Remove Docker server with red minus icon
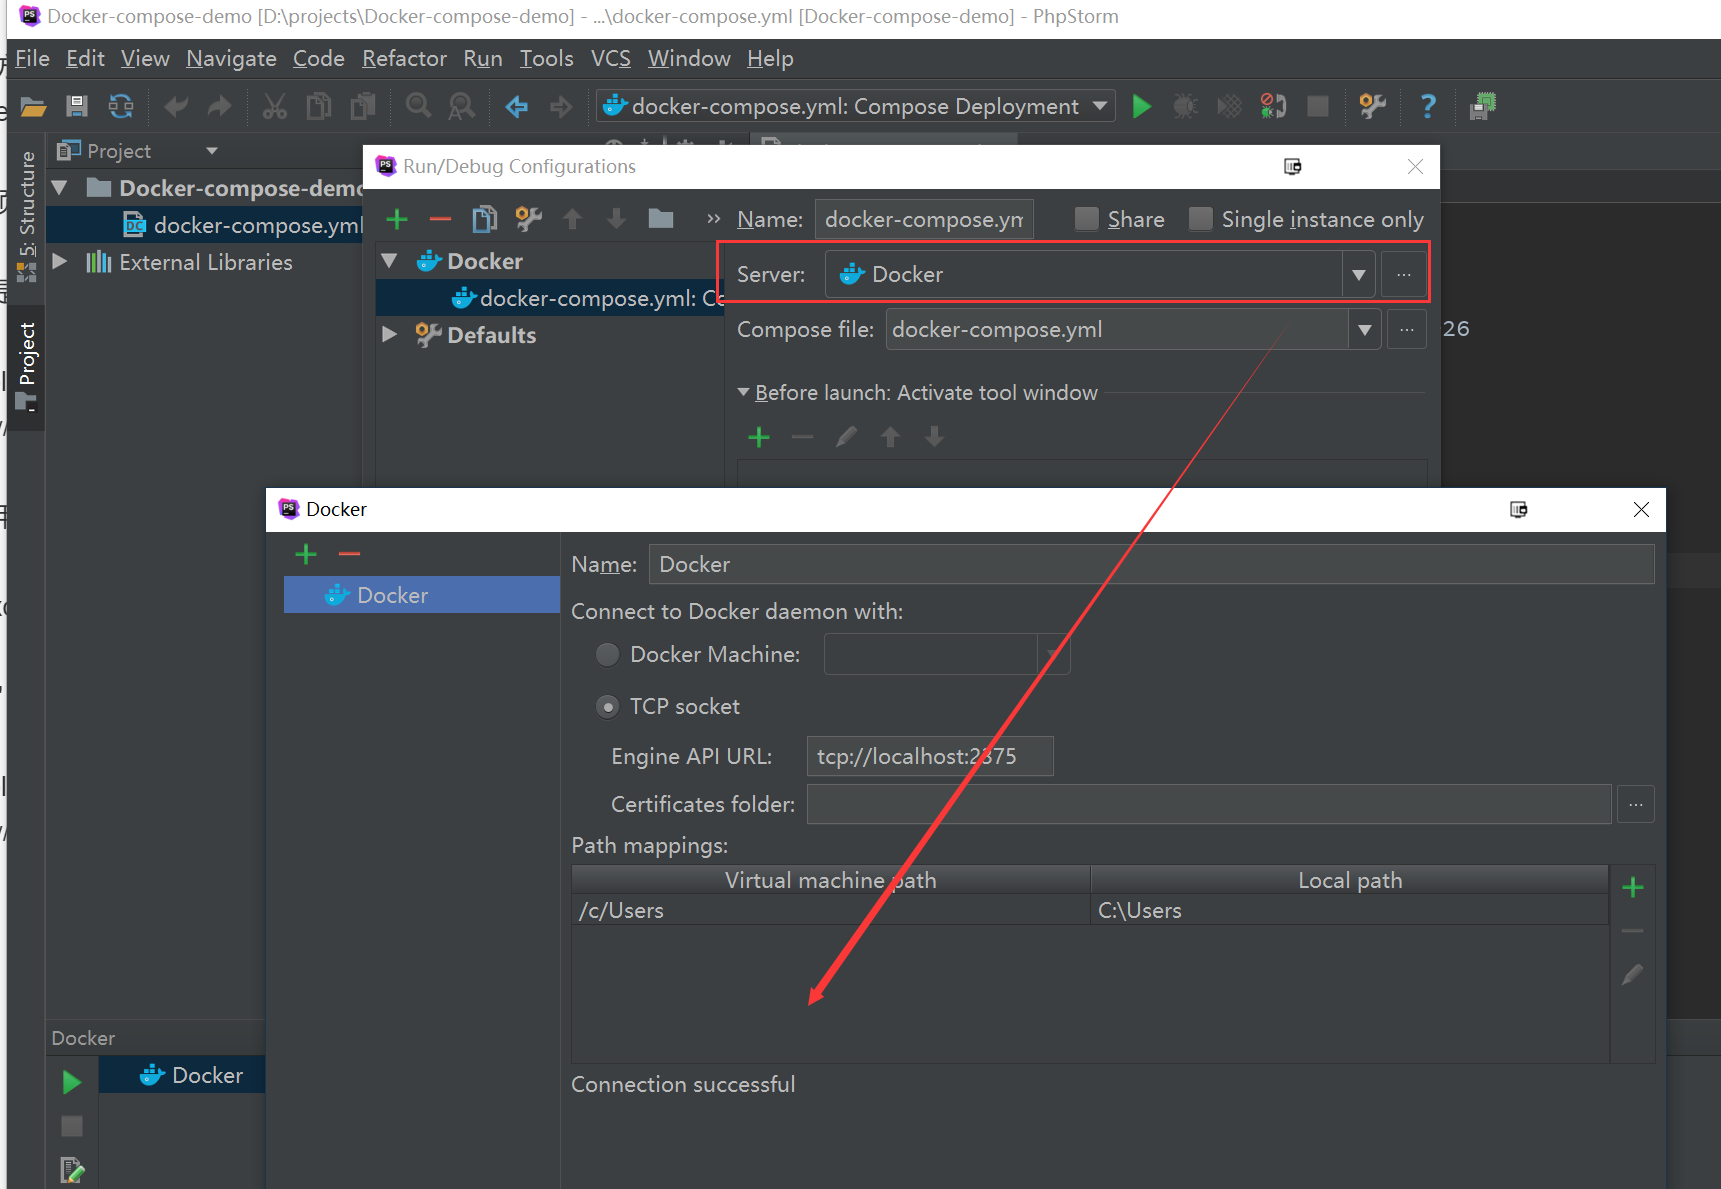The height and width of the screenshot is (1189, 1721). [x=349, y=554]
